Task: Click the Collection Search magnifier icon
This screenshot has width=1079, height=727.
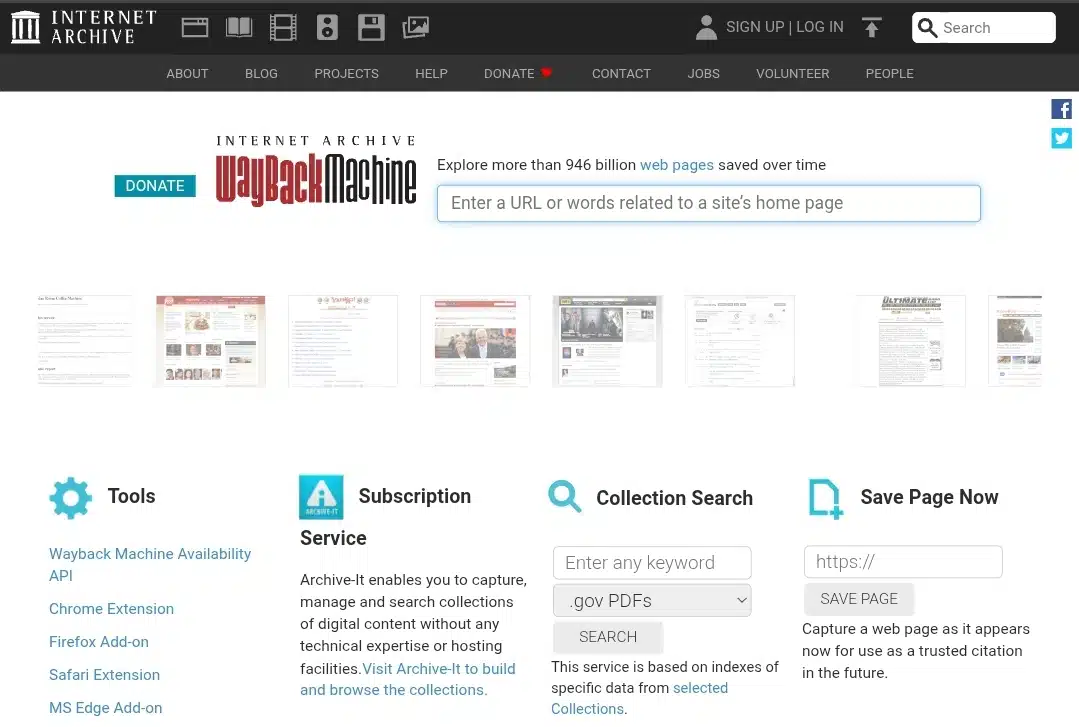Action: click(x=565, y=496)
